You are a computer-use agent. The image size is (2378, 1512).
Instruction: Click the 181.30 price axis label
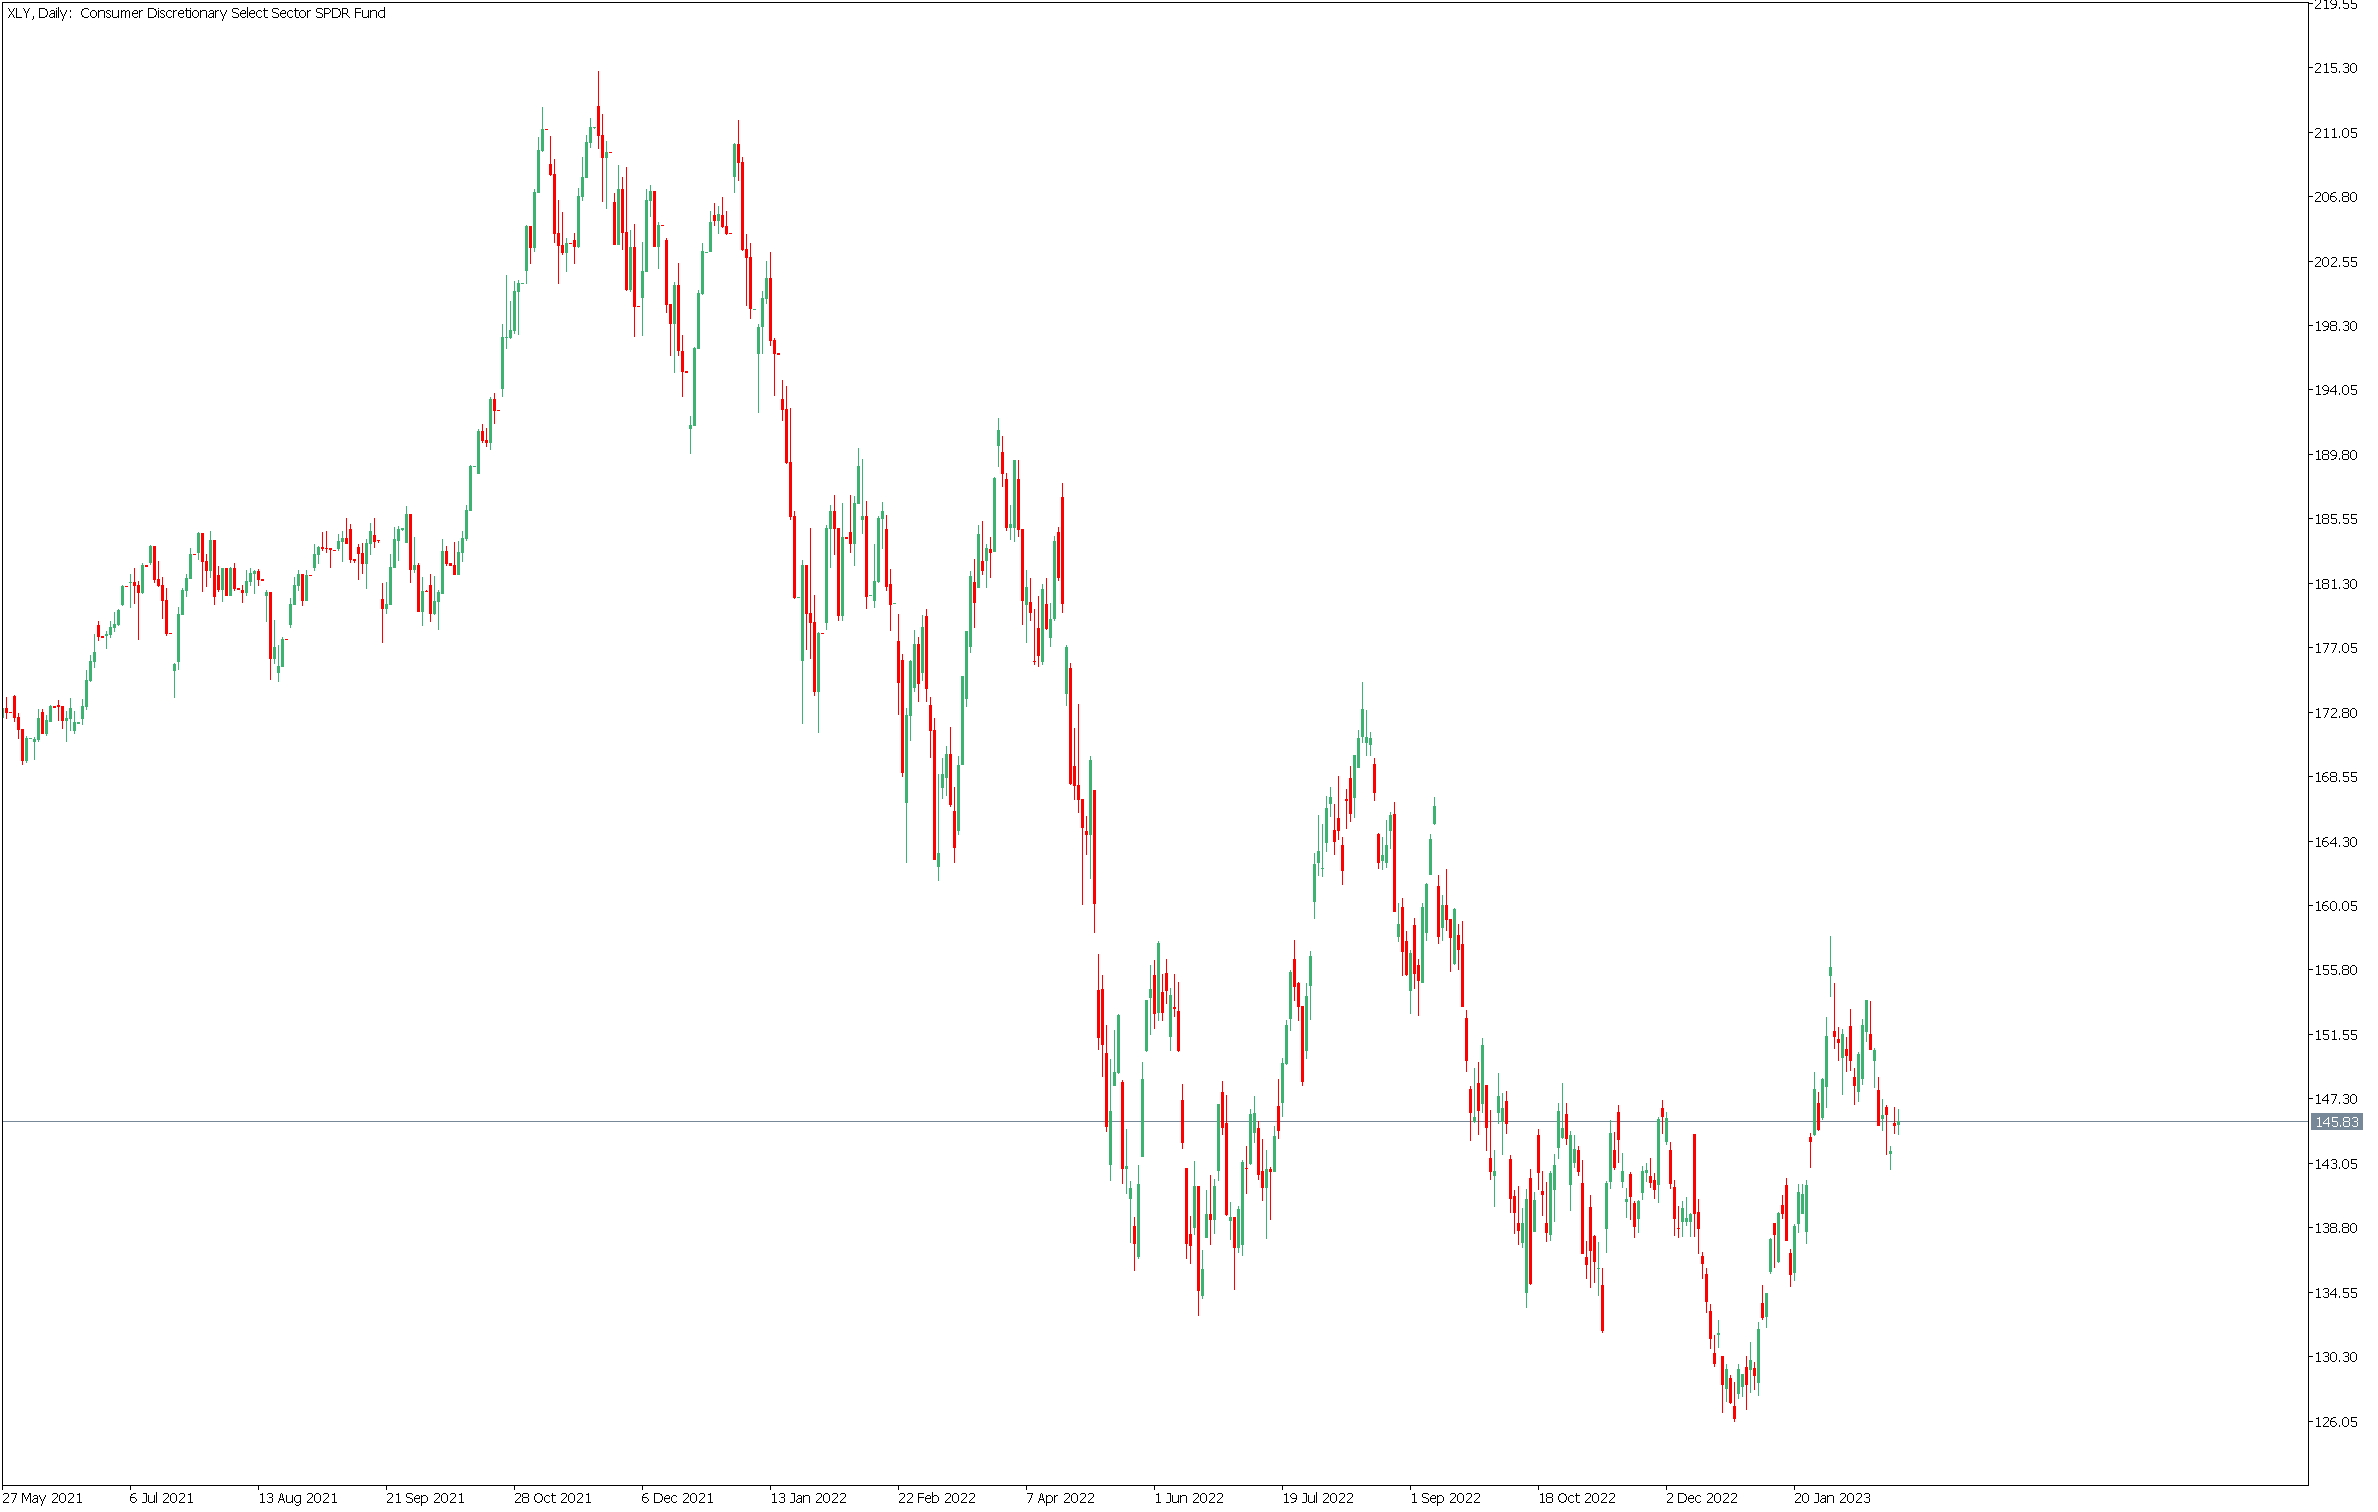click(2337, 584)
